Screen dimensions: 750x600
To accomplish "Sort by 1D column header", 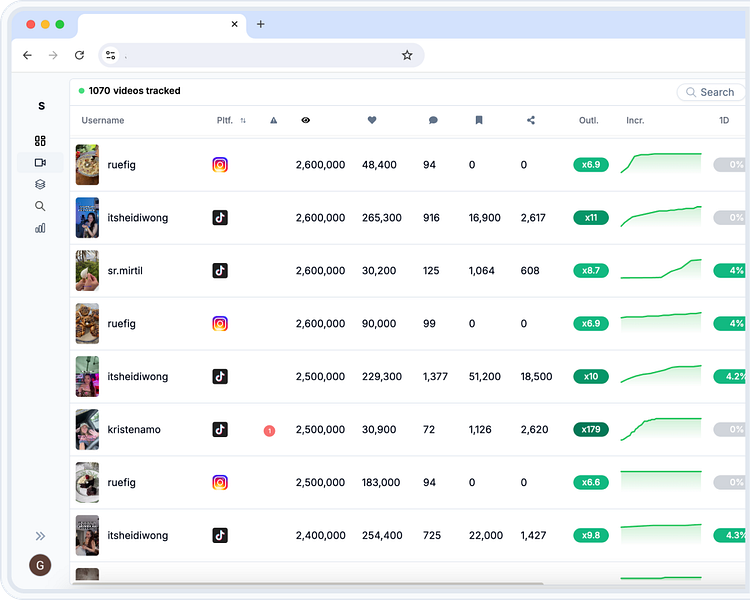I will pyautogui.click(x=724, y=121).
